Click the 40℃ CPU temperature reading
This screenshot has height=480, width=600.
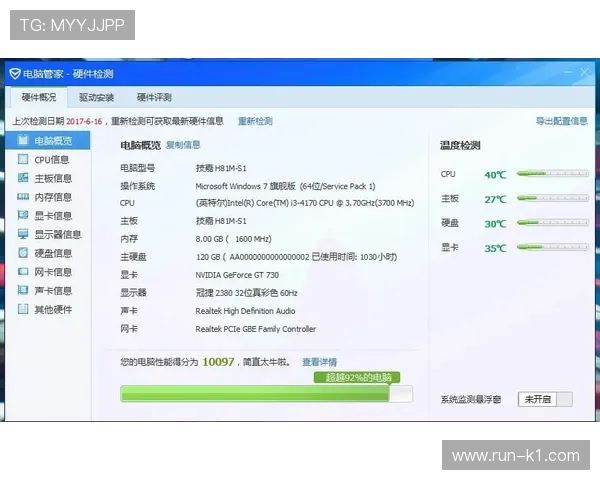[495, 175]
